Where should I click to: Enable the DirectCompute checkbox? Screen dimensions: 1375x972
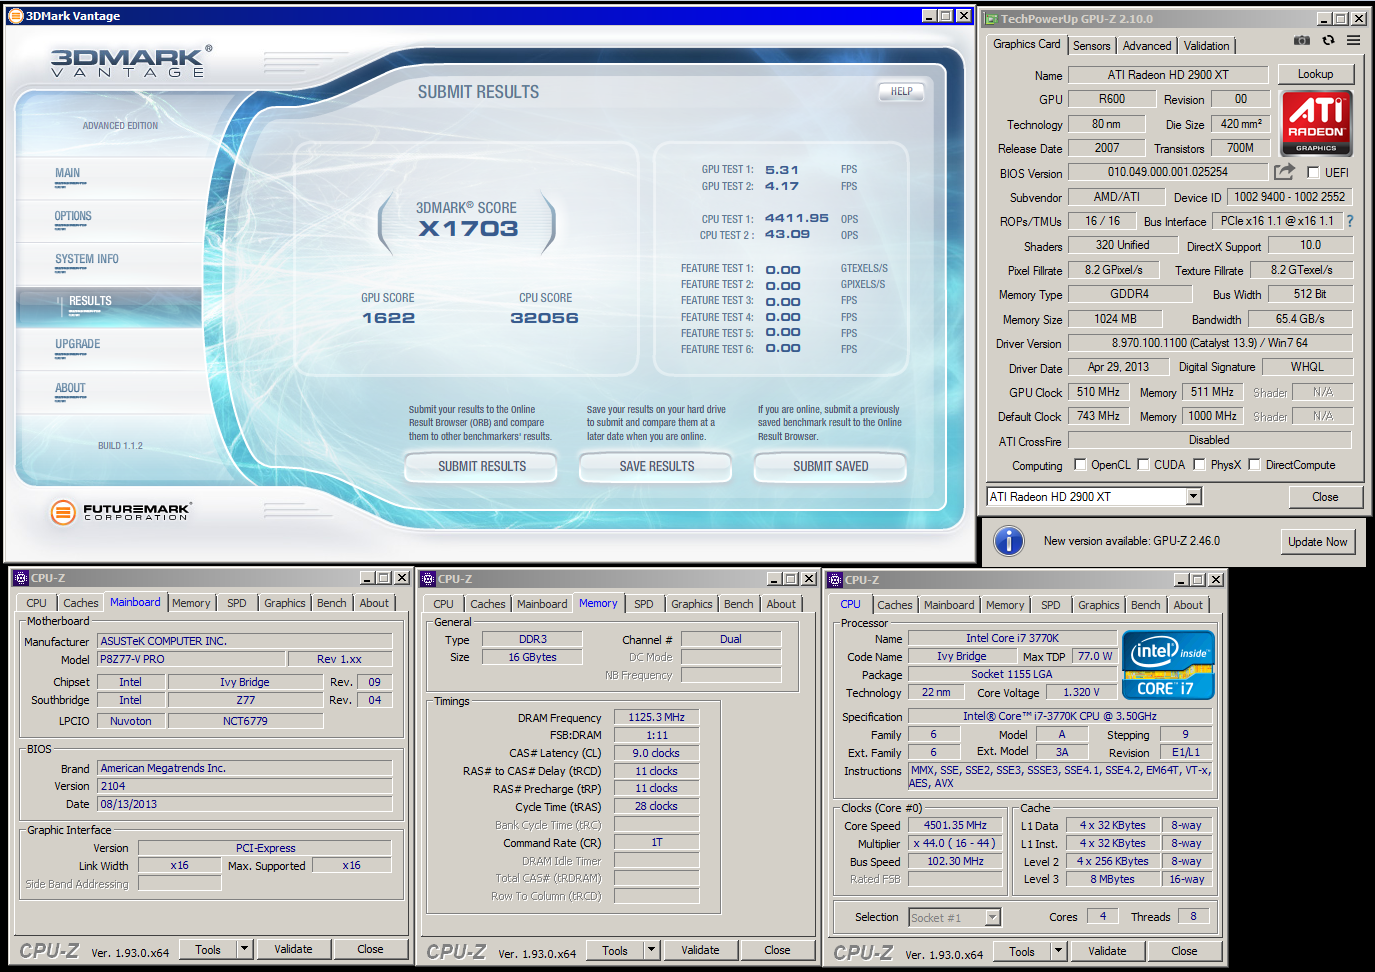(x=1254, y=465)
